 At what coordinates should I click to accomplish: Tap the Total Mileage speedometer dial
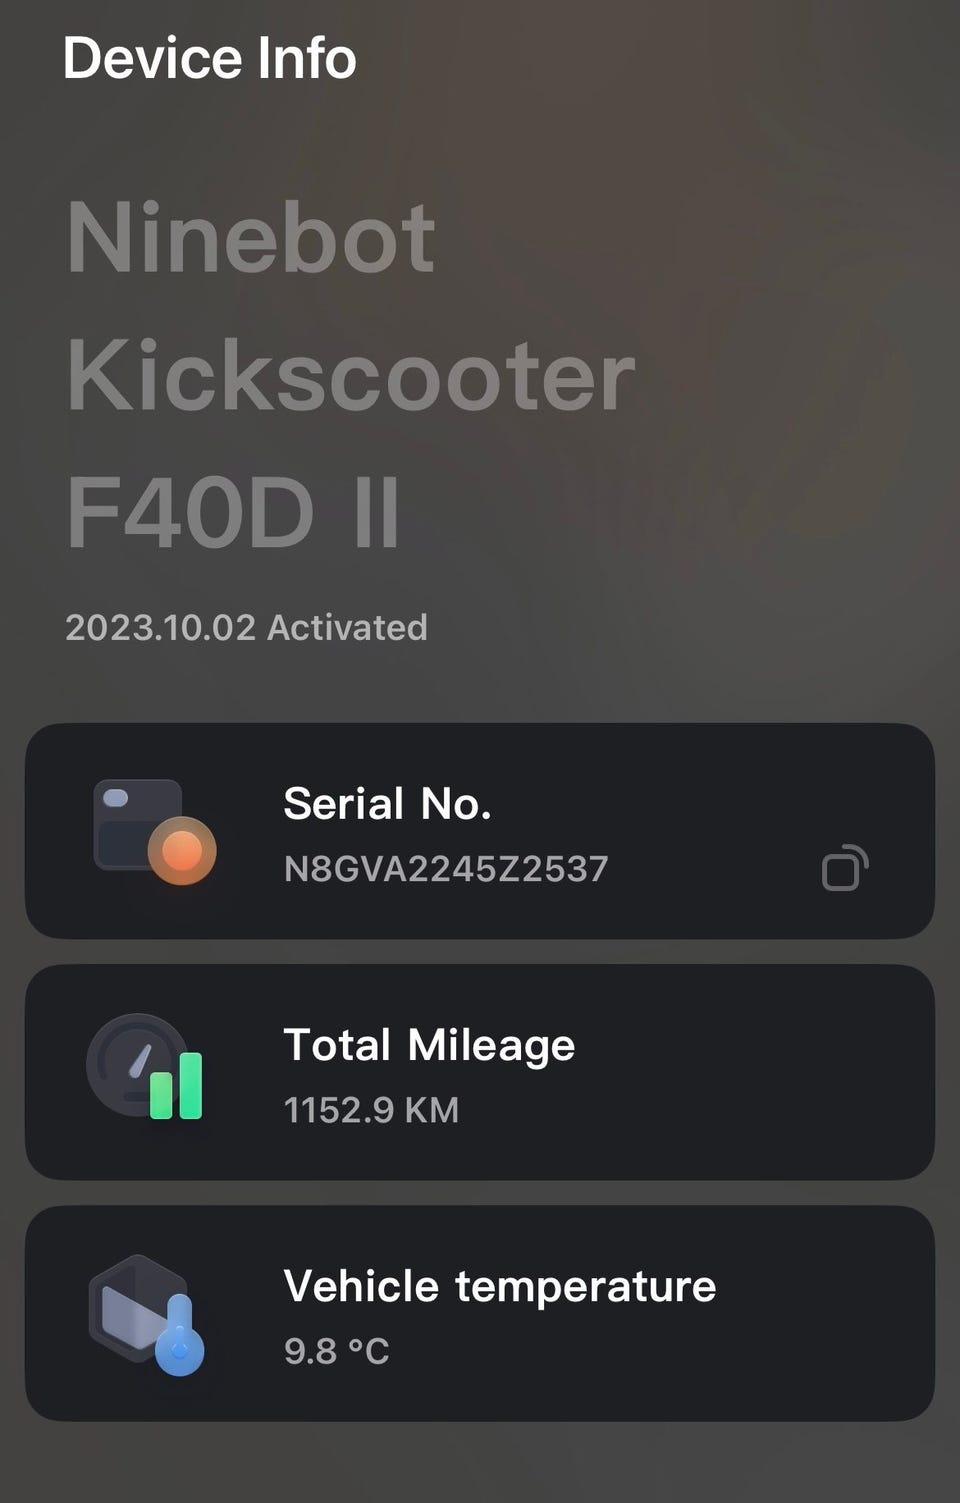point(130,1062)
